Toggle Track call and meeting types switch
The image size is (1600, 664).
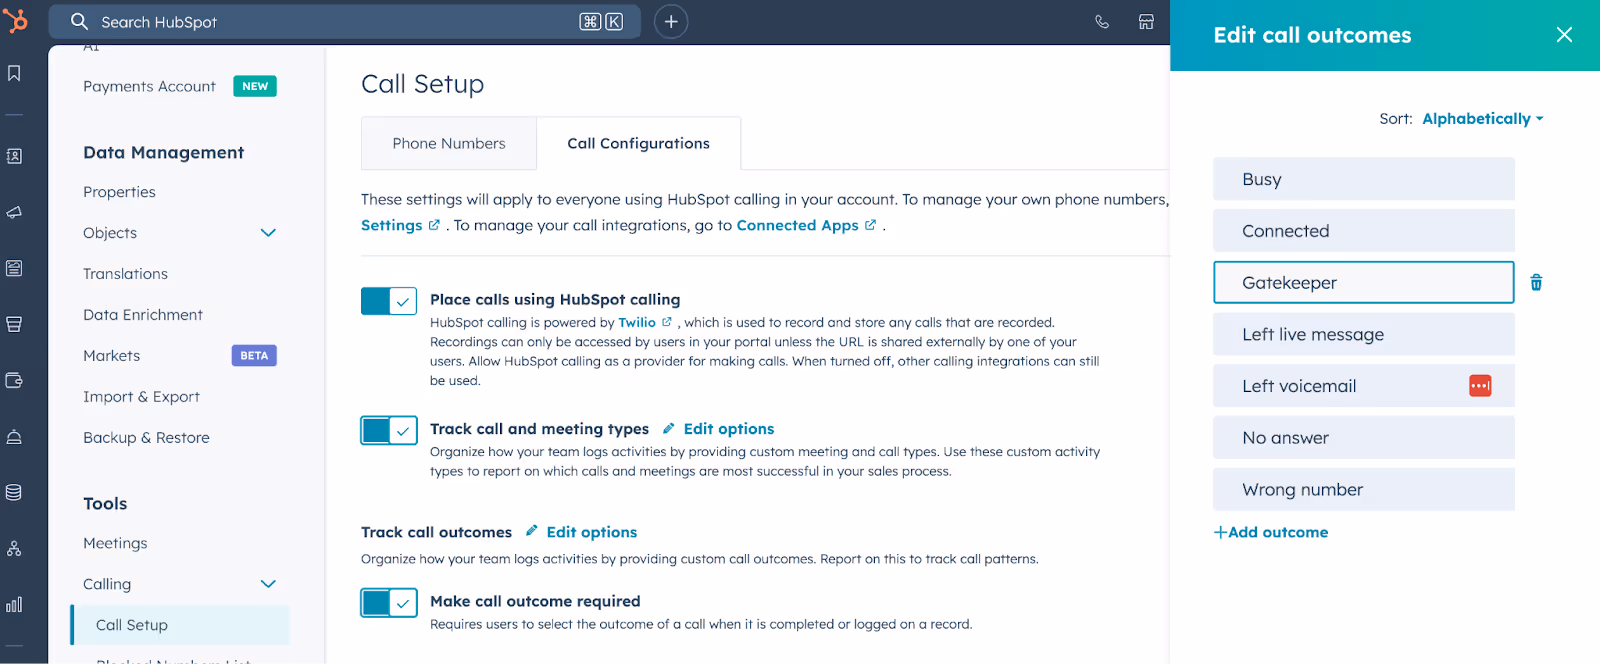(x=389, y=430)
